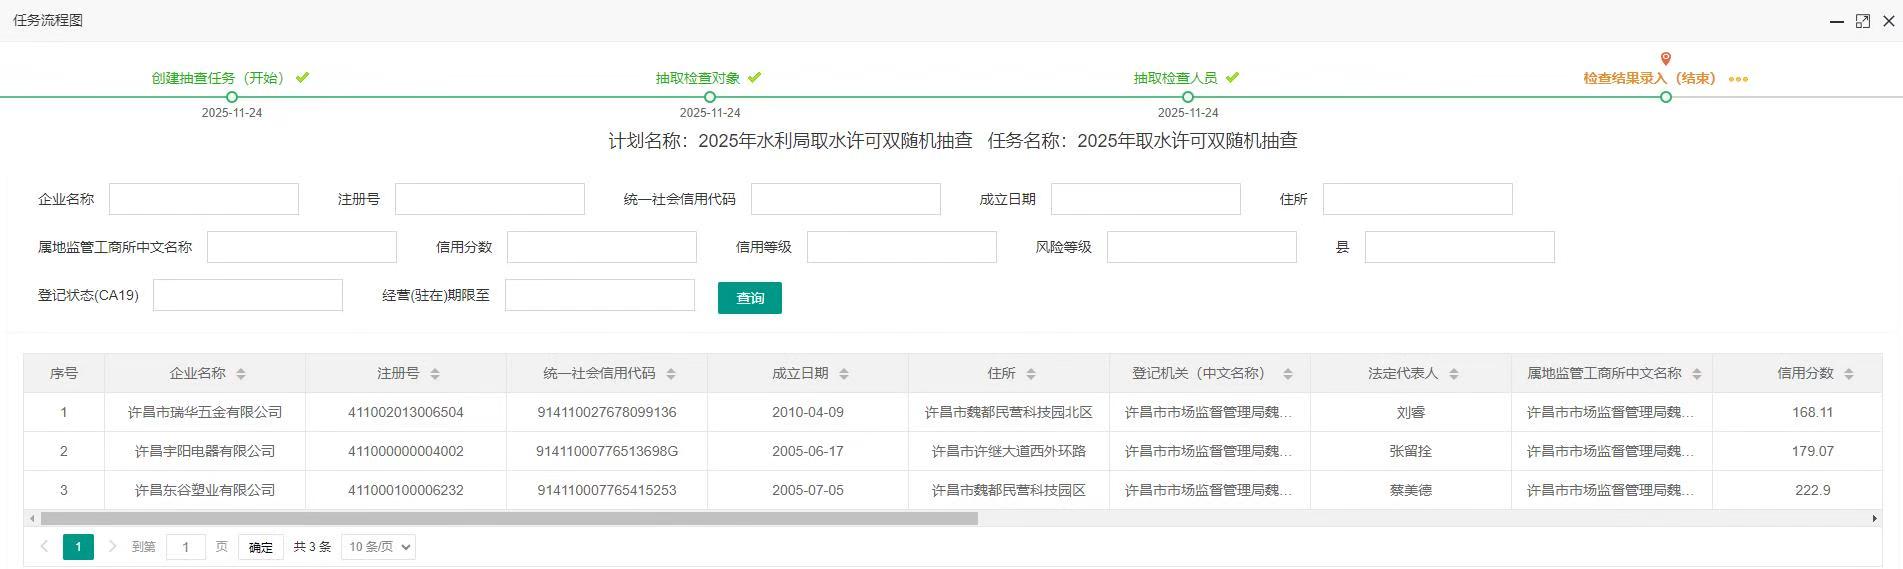Go to next page arrow
This screenshot has width=1903, height=569.
pos(113,547)
